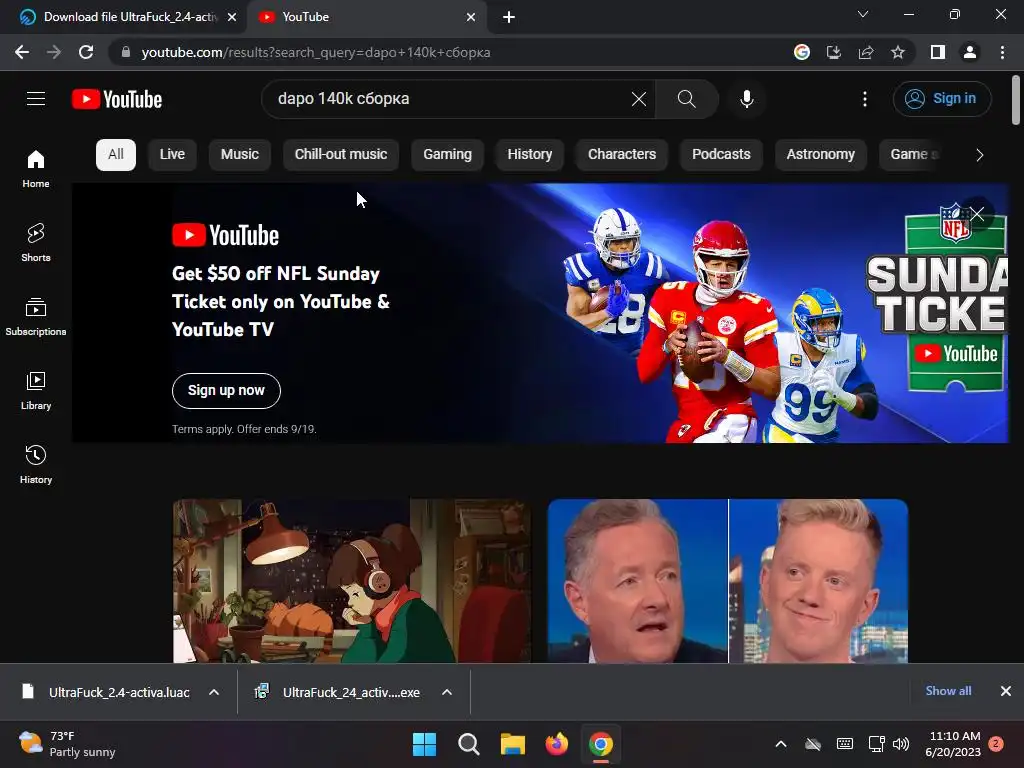Click Show all downloads link
1024x768 pixels.
pyautogui.click(x=948, y=691)
